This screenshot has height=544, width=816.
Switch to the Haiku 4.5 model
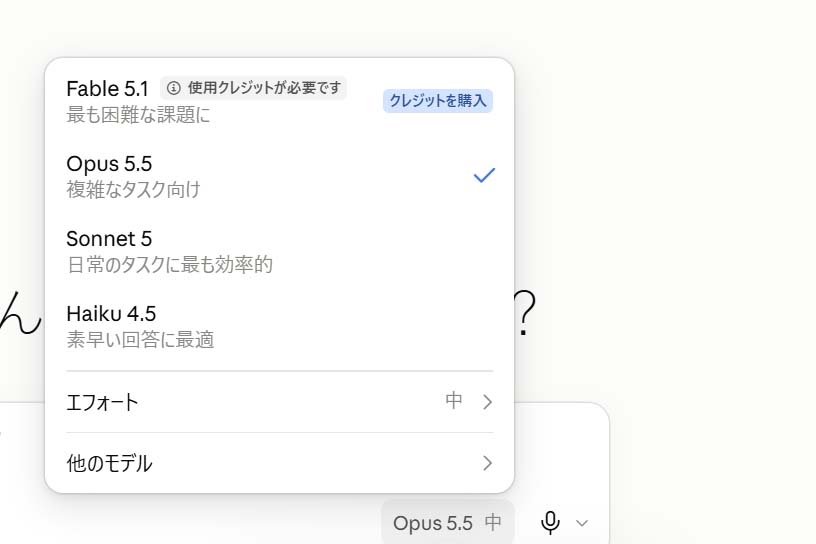(x=279, y=326)
